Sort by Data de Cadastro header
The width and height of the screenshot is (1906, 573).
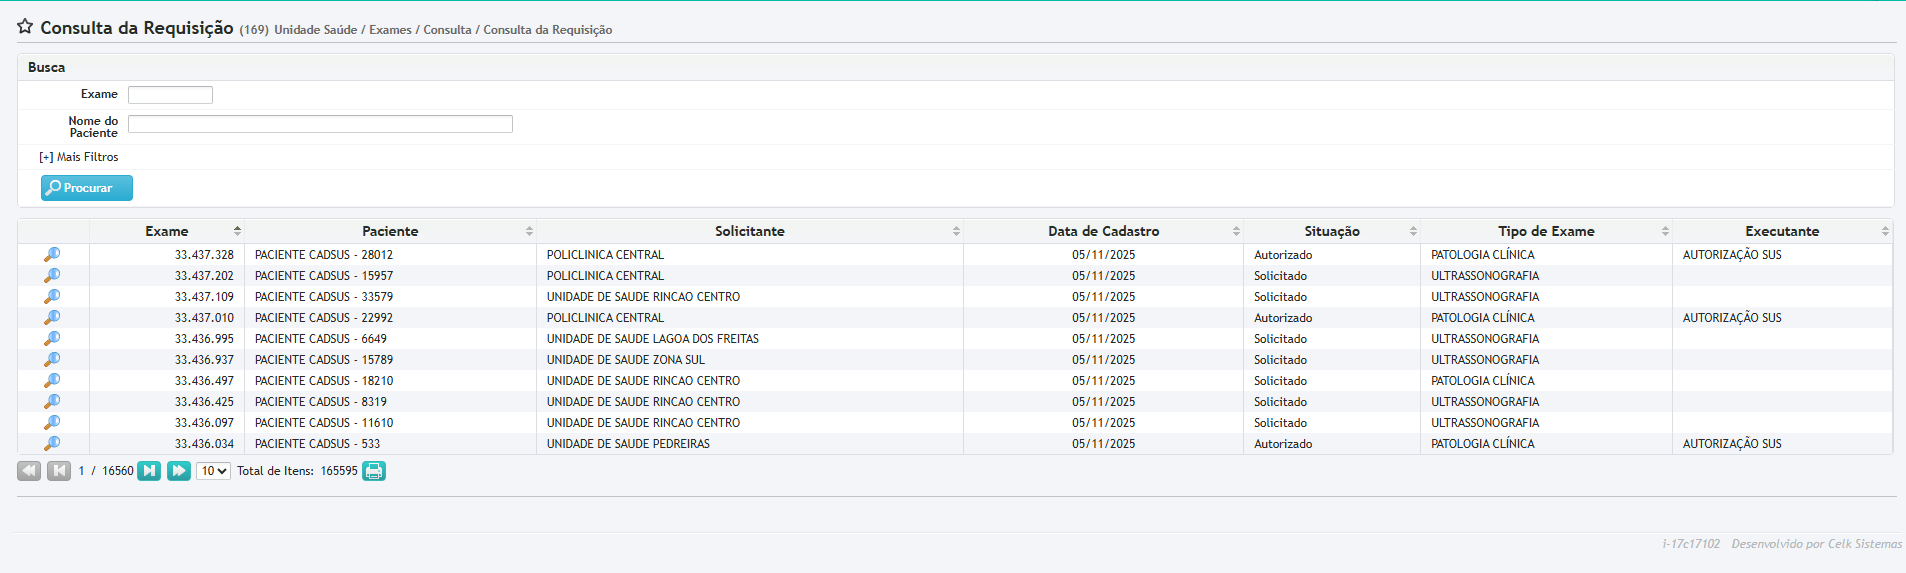[1103, 231]
